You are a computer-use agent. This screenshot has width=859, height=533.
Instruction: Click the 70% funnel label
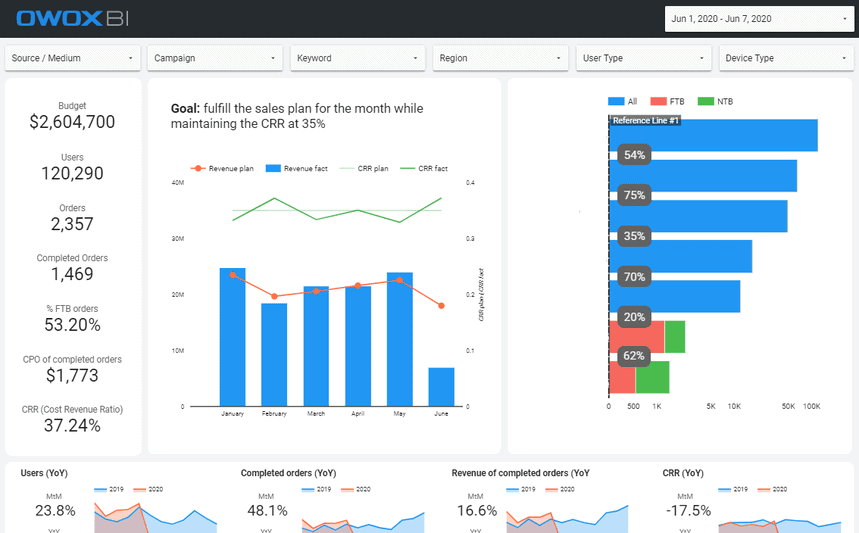pyautogui.click(x=634, y=277)
